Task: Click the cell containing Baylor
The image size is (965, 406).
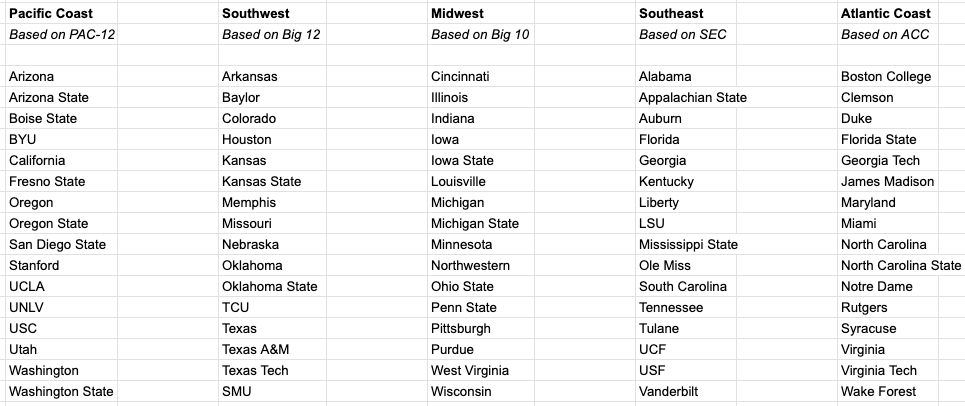Action: tap(241, 98)
